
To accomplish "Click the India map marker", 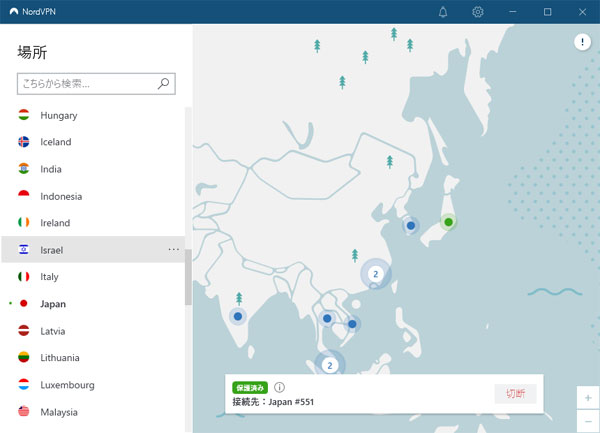I will coord(238,316).
